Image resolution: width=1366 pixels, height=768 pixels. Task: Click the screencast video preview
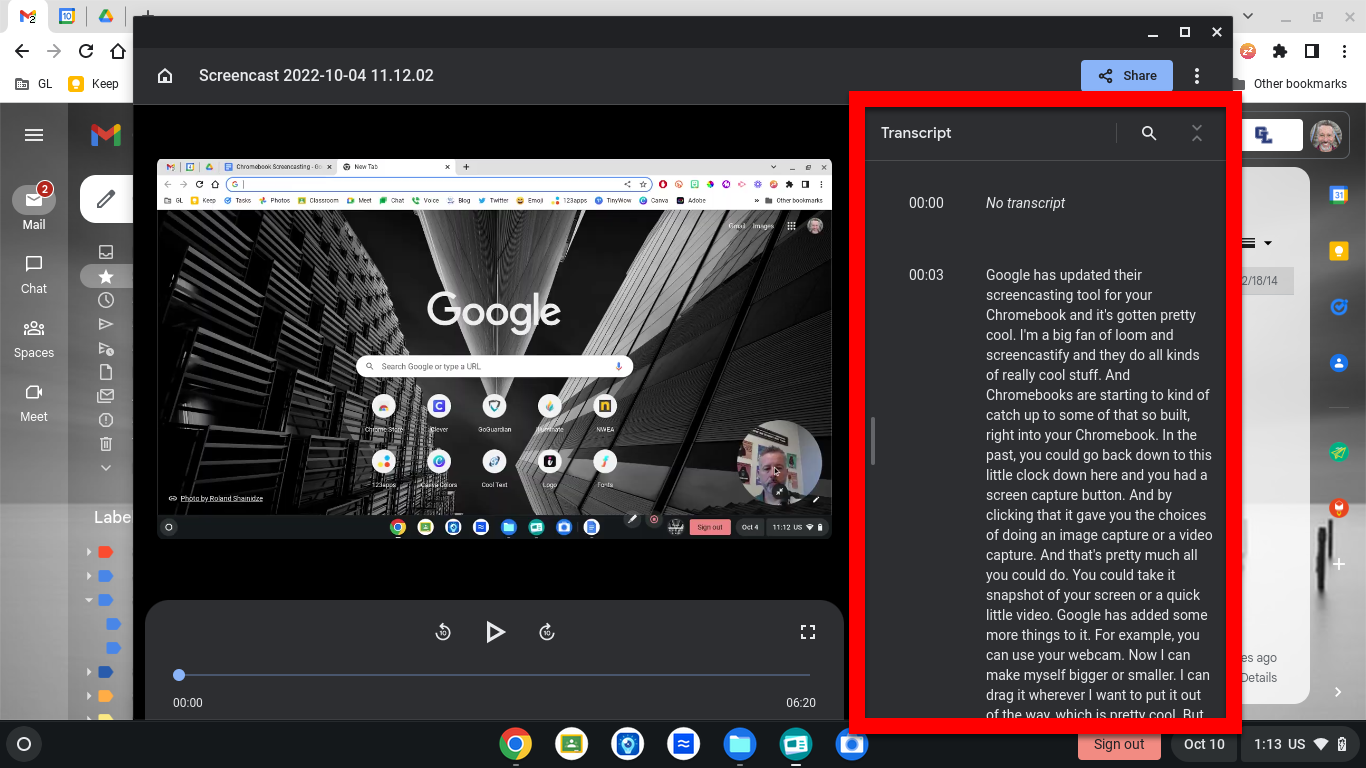coord(494,348)
